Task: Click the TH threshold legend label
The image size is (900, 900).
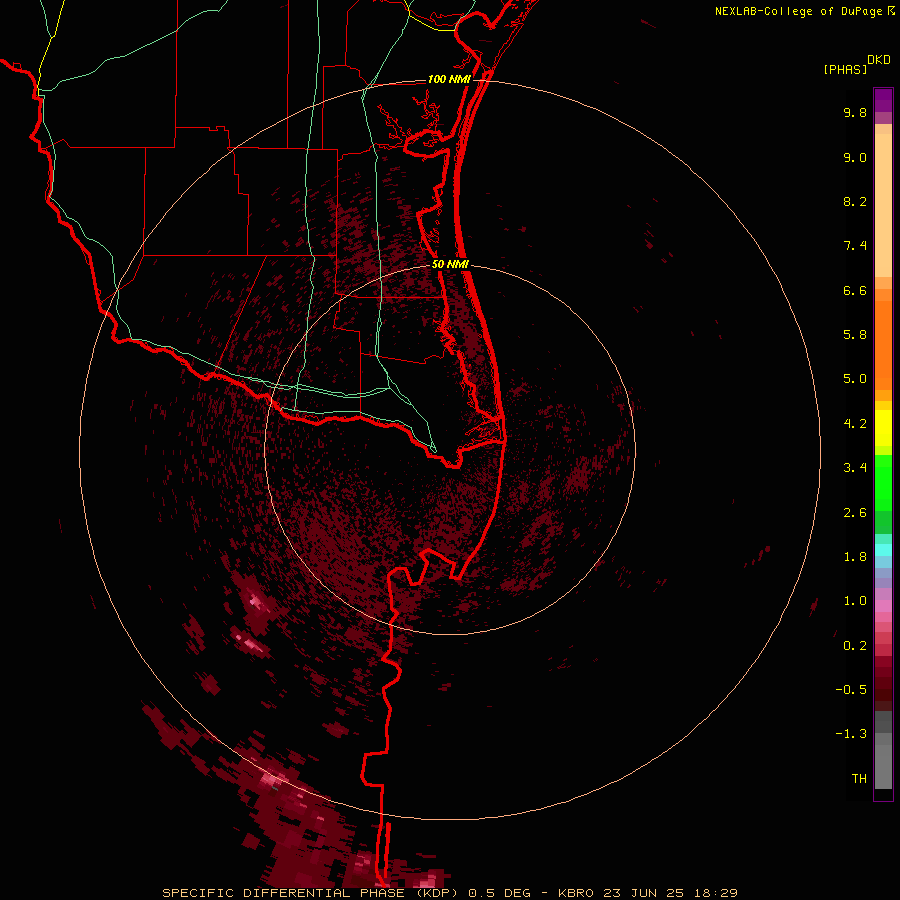Action: click(x=859, y=779)
